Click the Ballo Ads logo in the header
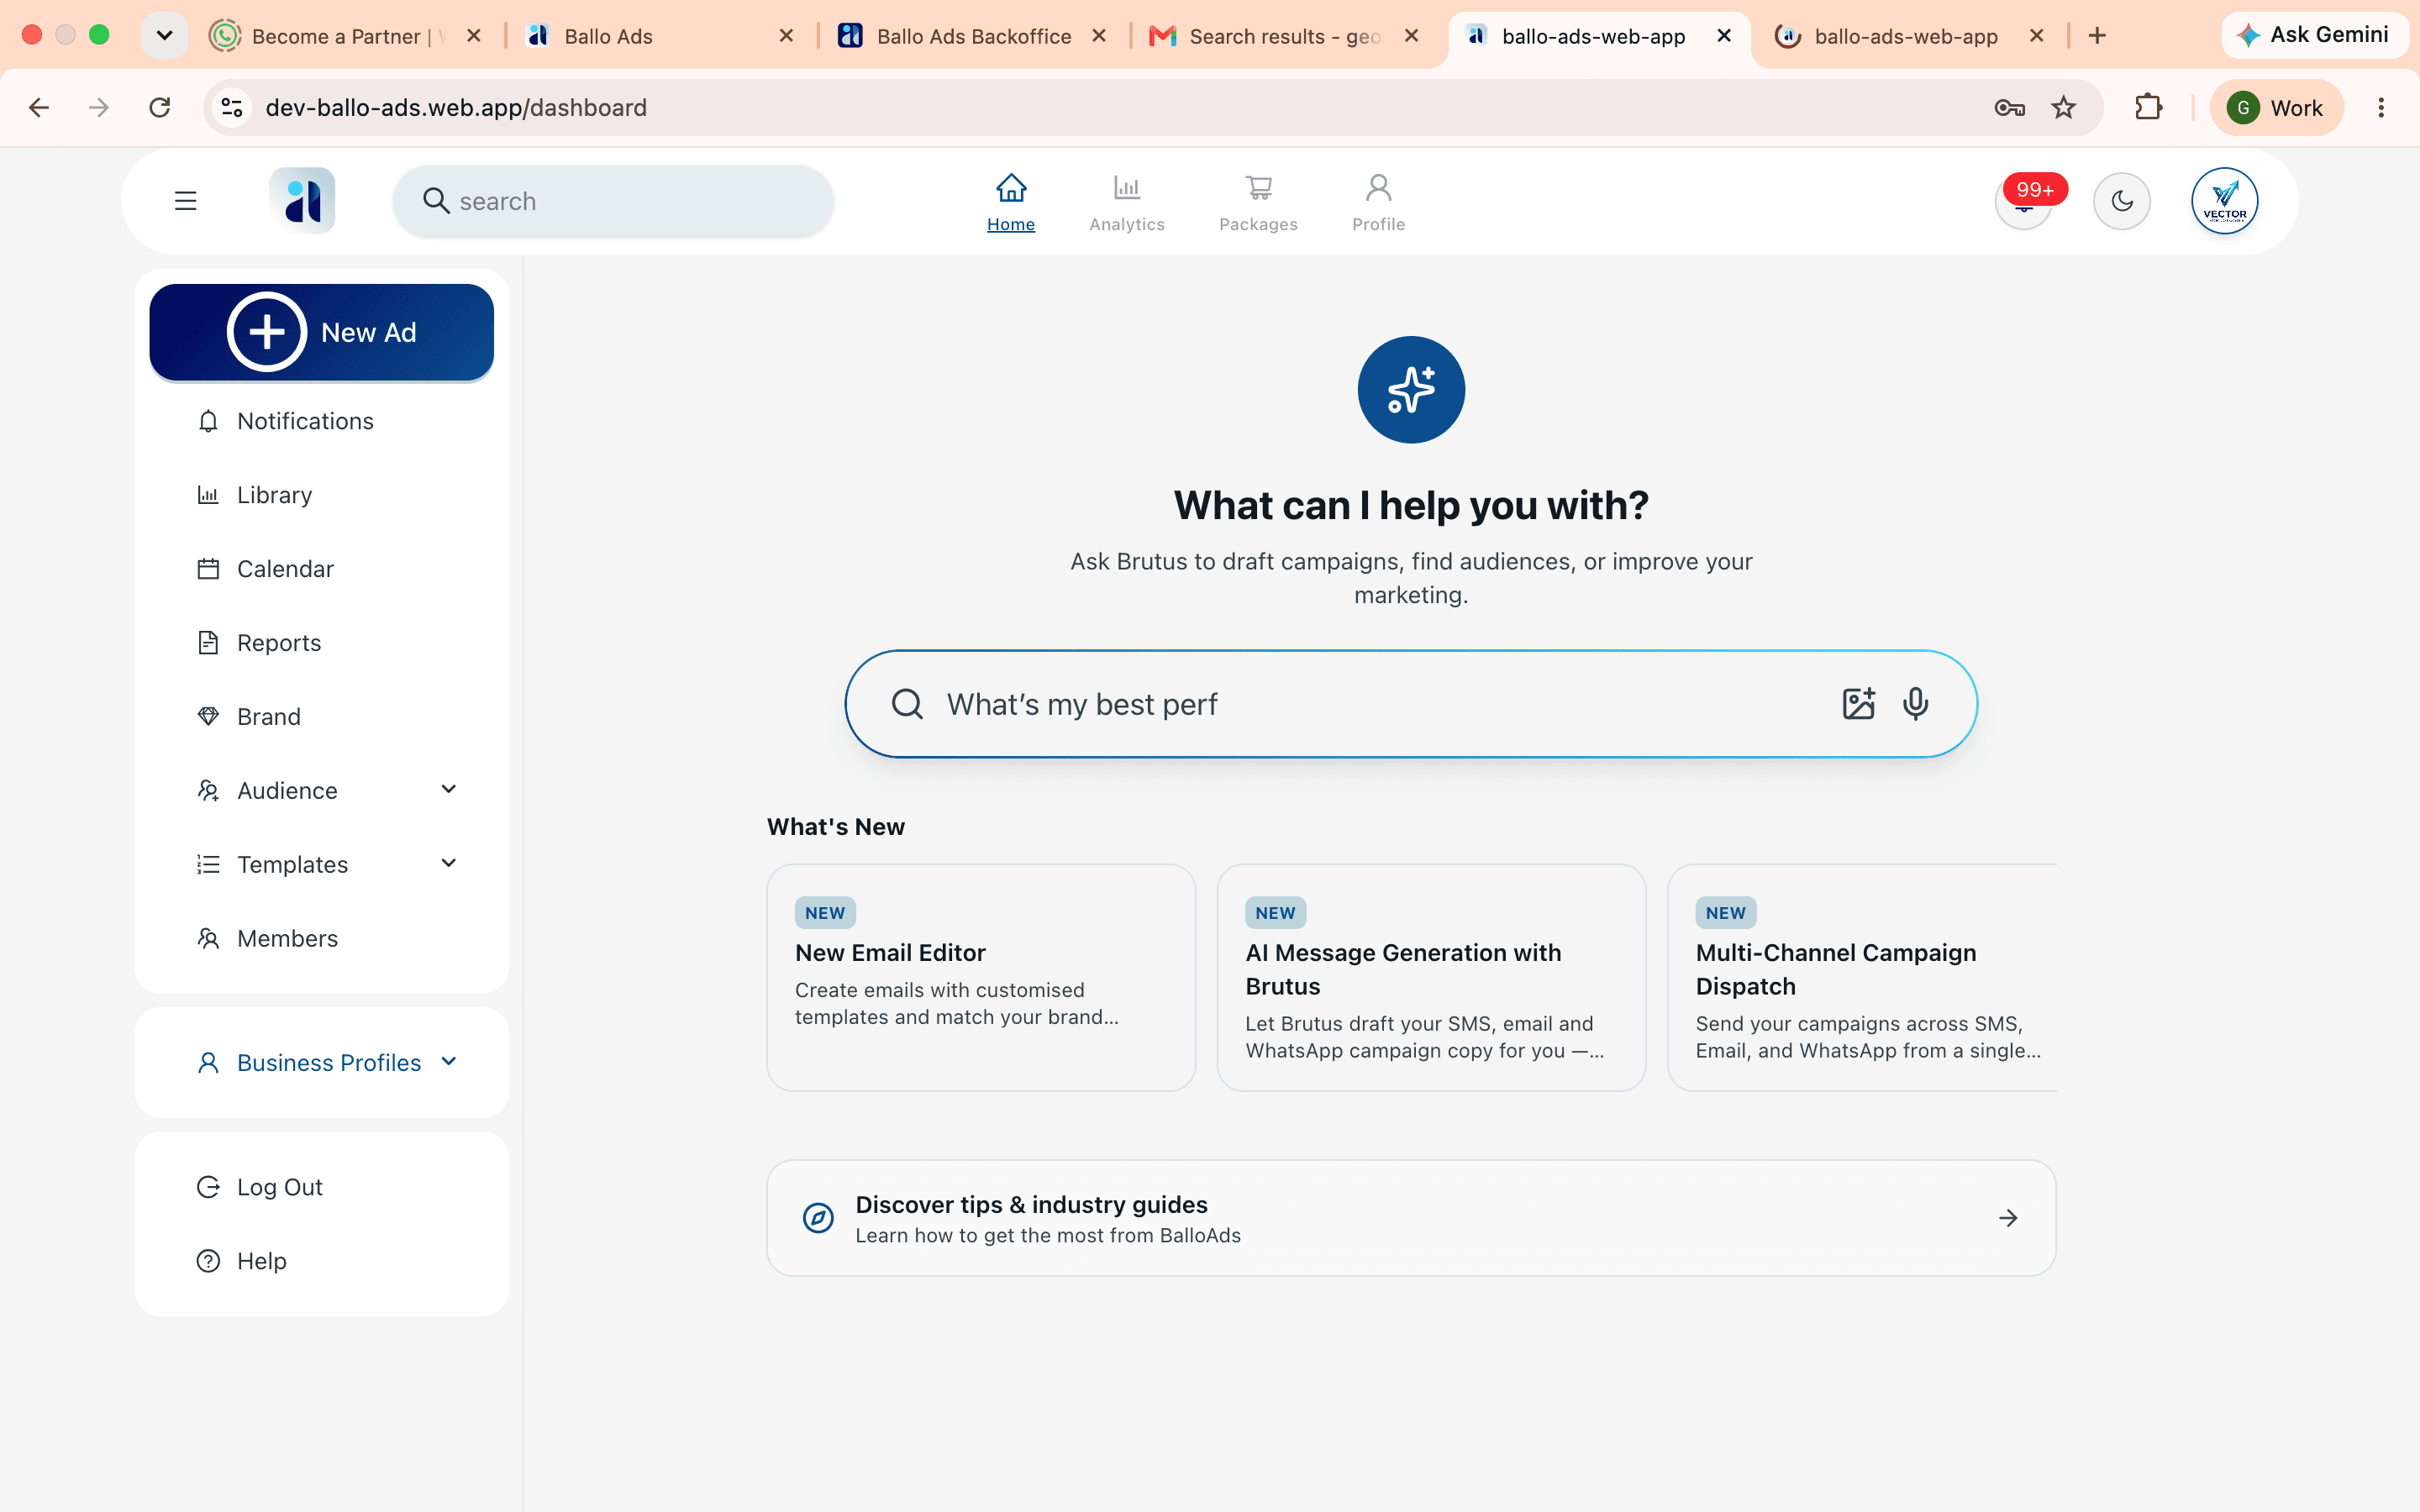Viewport: 2420px width, 1512px height. click(302, 201)
